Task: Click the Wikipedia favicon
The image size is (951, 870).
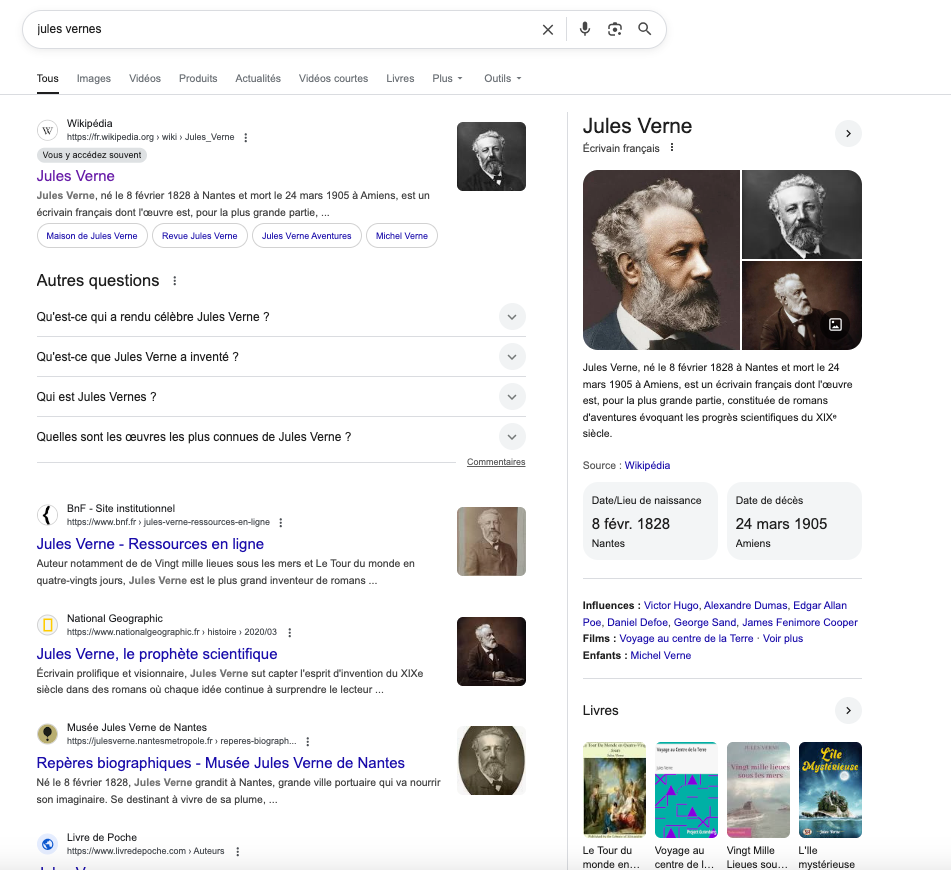Action: click(x=47, y=130)
